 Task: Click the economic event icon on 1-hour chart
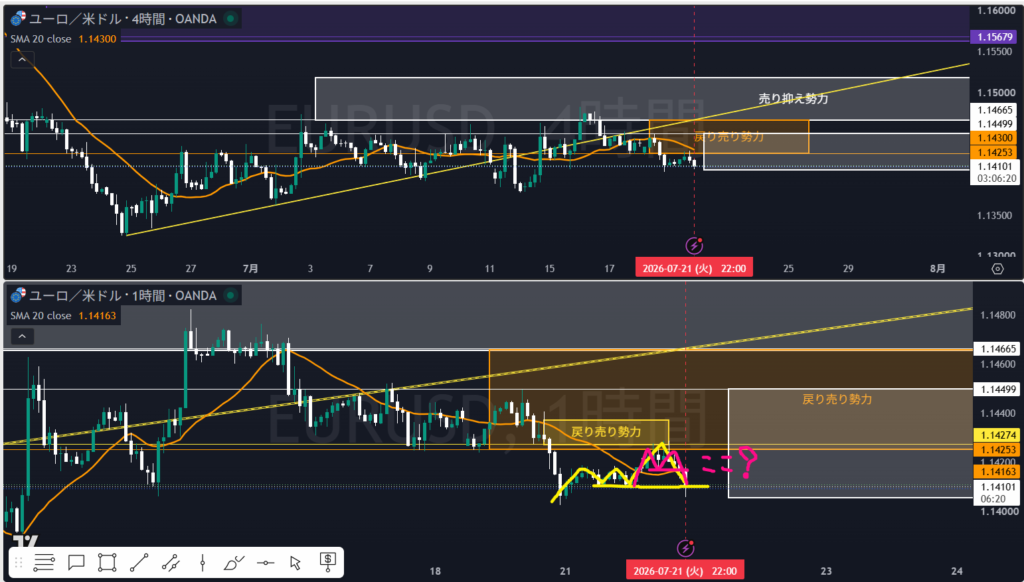[685, 547]
